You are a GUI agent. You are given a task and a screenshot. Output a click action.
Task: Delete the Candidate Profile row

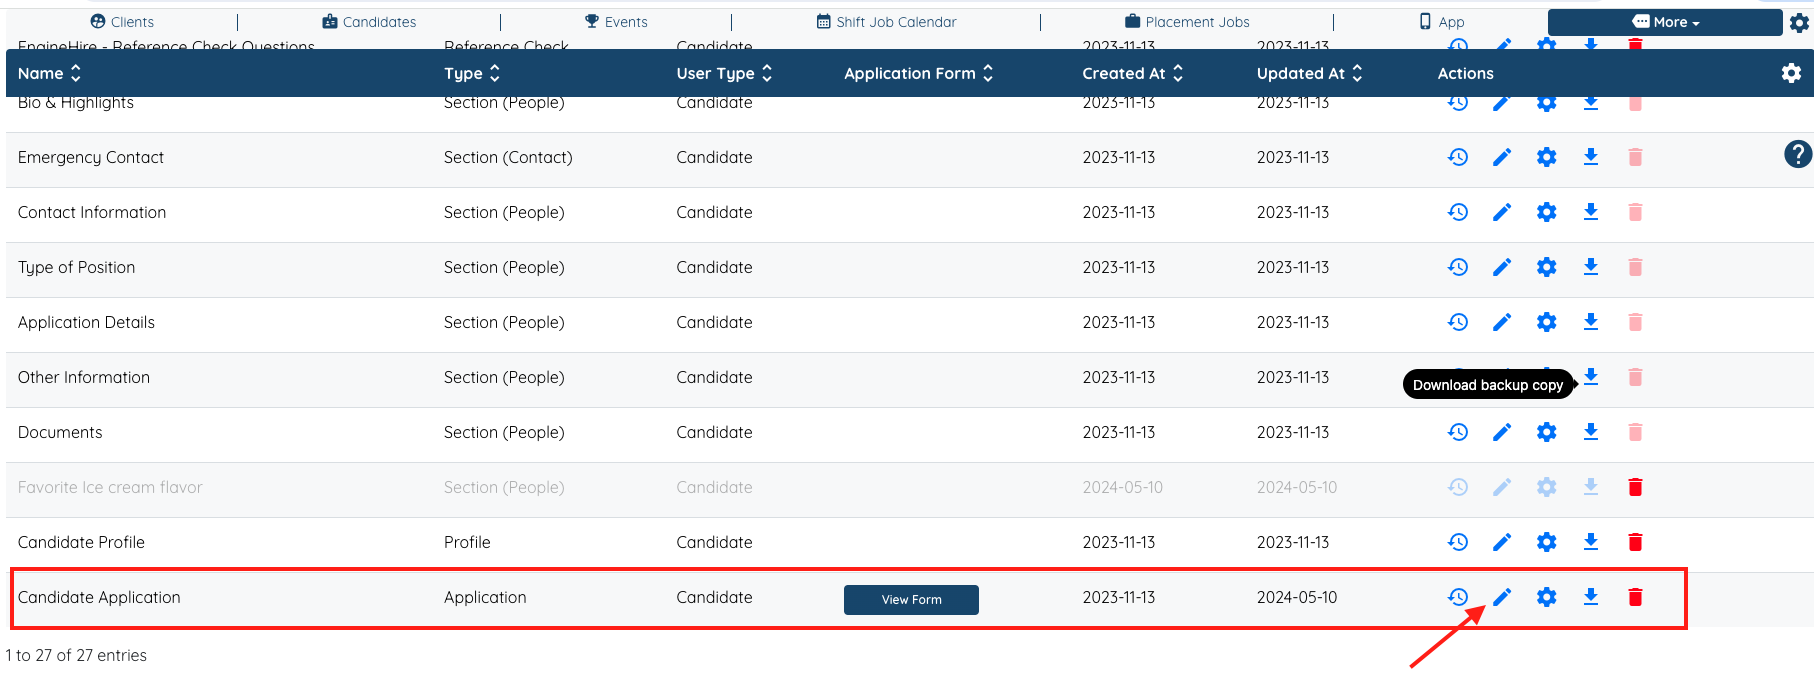(1635, 542)
